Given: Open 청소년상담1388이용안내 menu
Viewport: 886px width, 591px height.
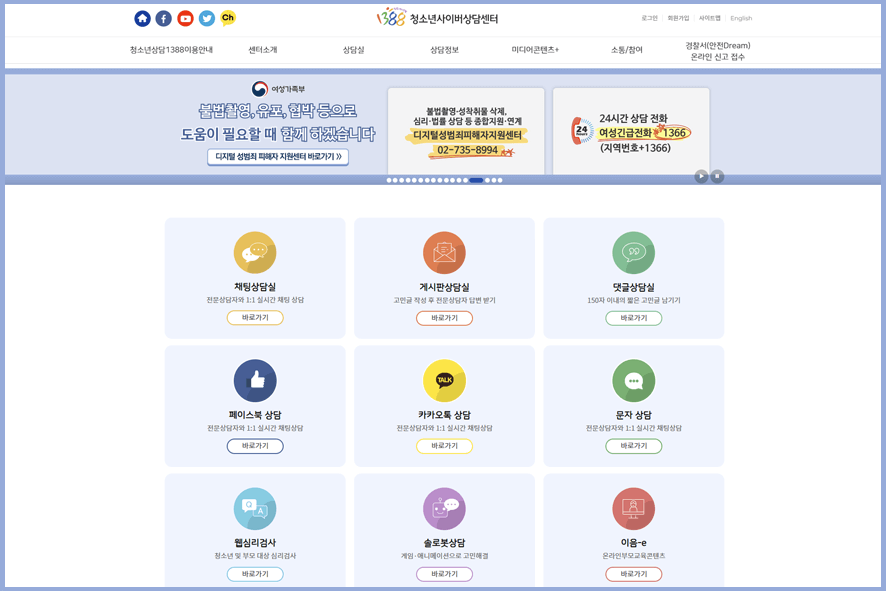Looking at the screenshot, I should (x=171, y=50).
